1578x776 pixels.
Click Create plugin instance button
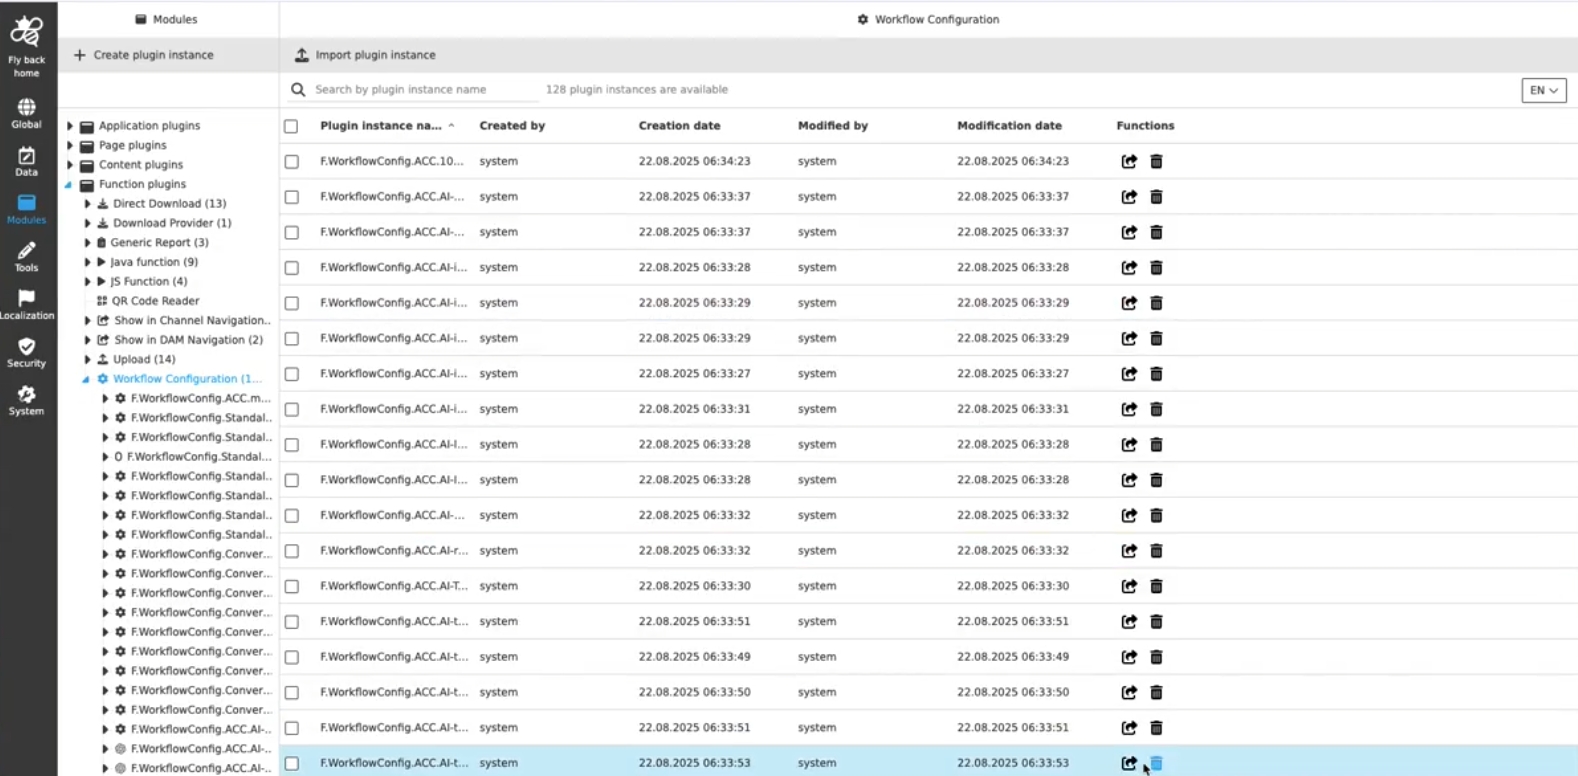[x=144, y=55]
